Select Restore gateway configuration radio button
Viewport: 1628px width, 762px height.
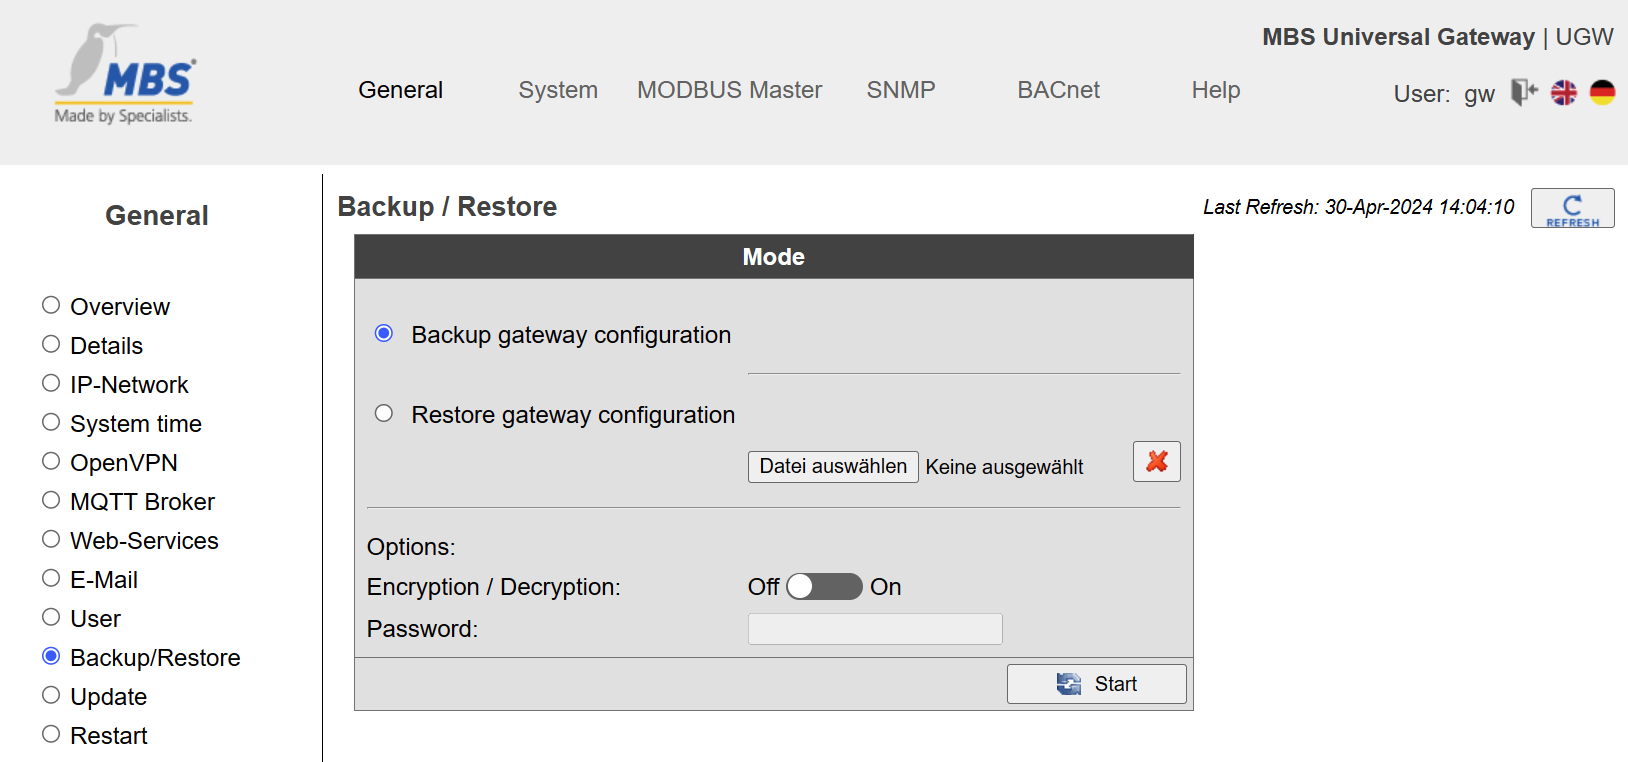384,413
